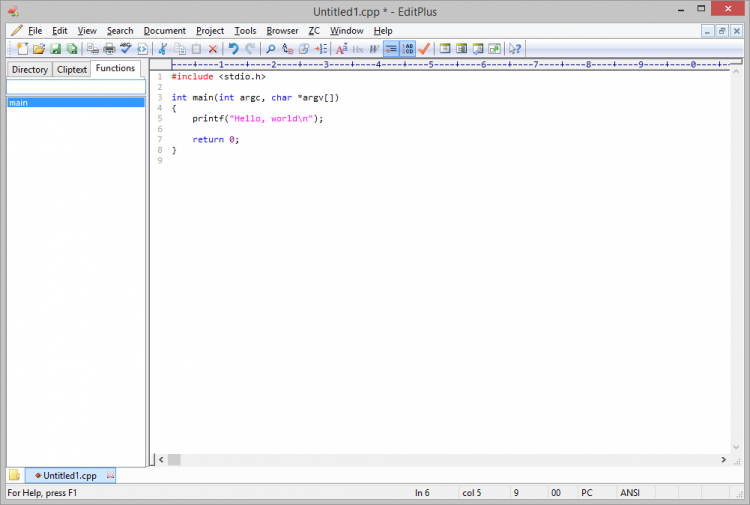The width and height of the screenshot is (750, 505).
Task: Click the Undo arrow icon
Action: tap(233, 49)
